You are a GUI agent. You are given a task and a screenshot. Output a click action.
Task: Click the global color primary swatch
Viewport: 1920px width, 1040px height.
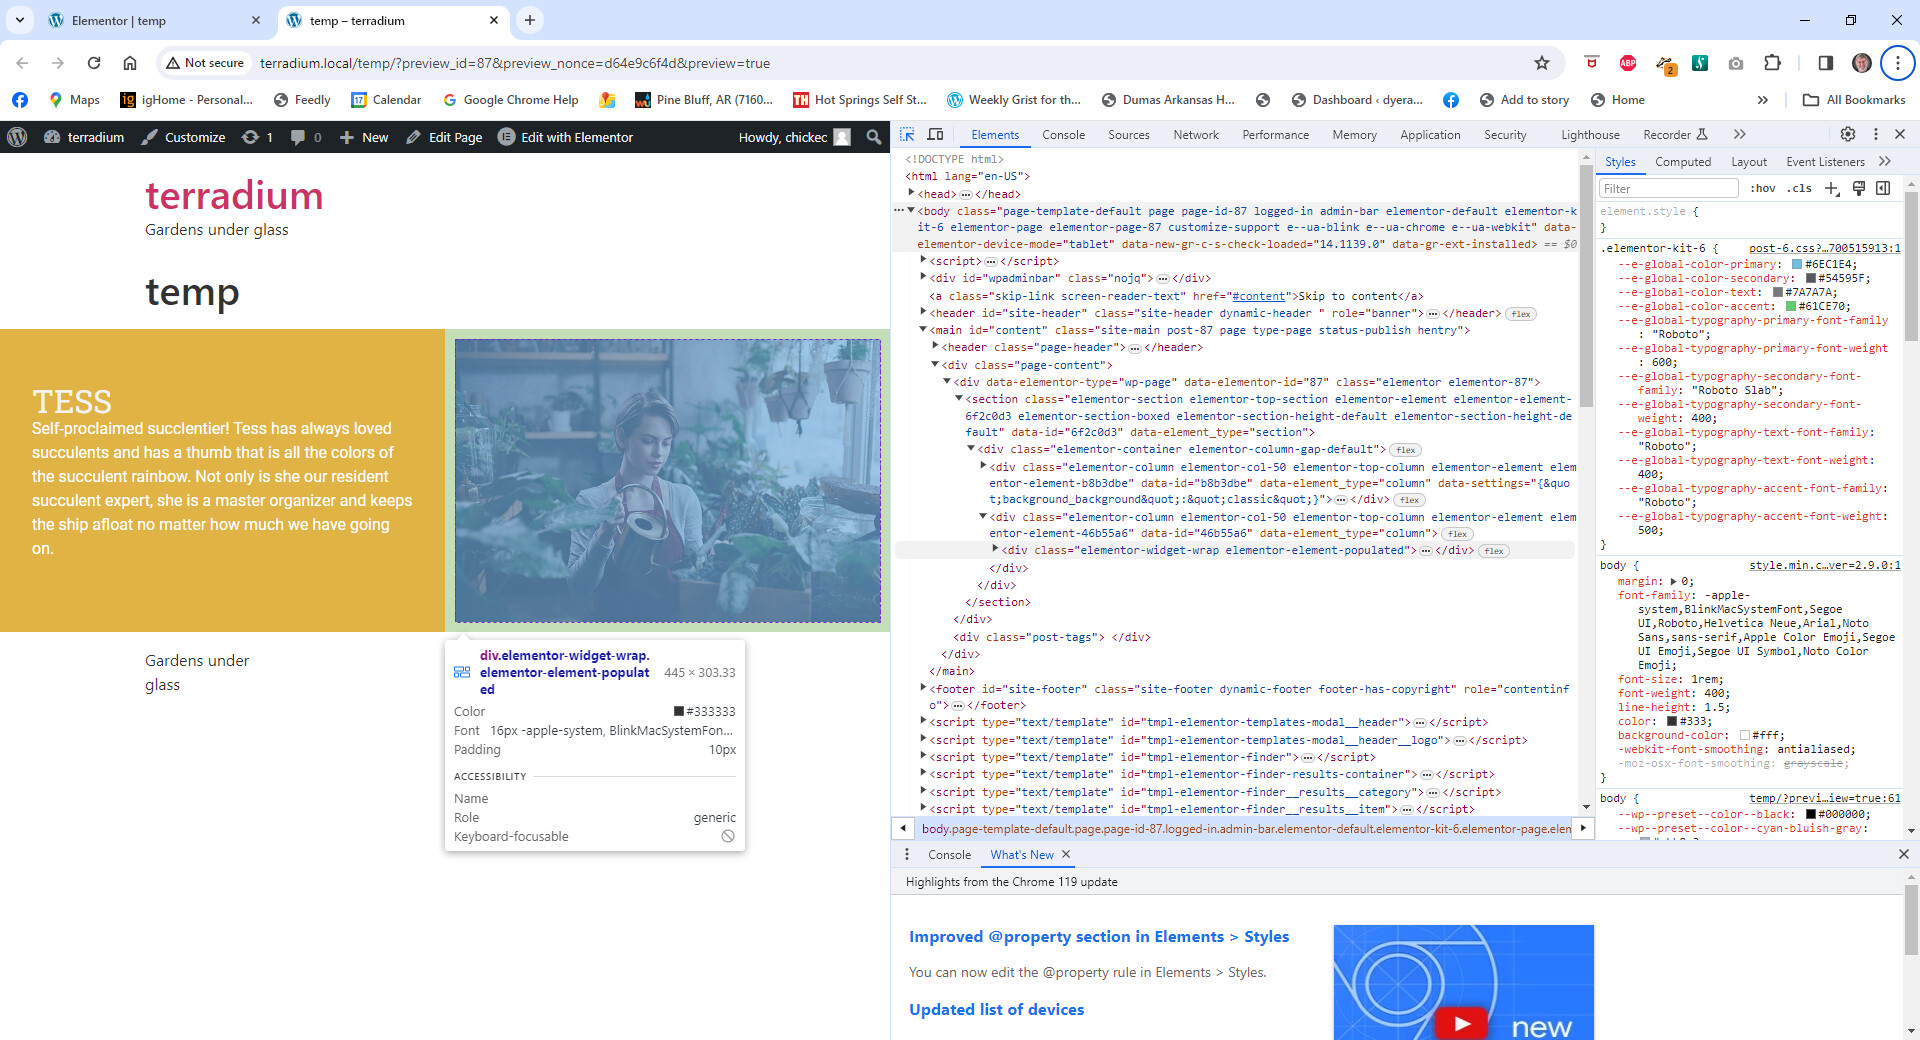tap(1797, 264)
